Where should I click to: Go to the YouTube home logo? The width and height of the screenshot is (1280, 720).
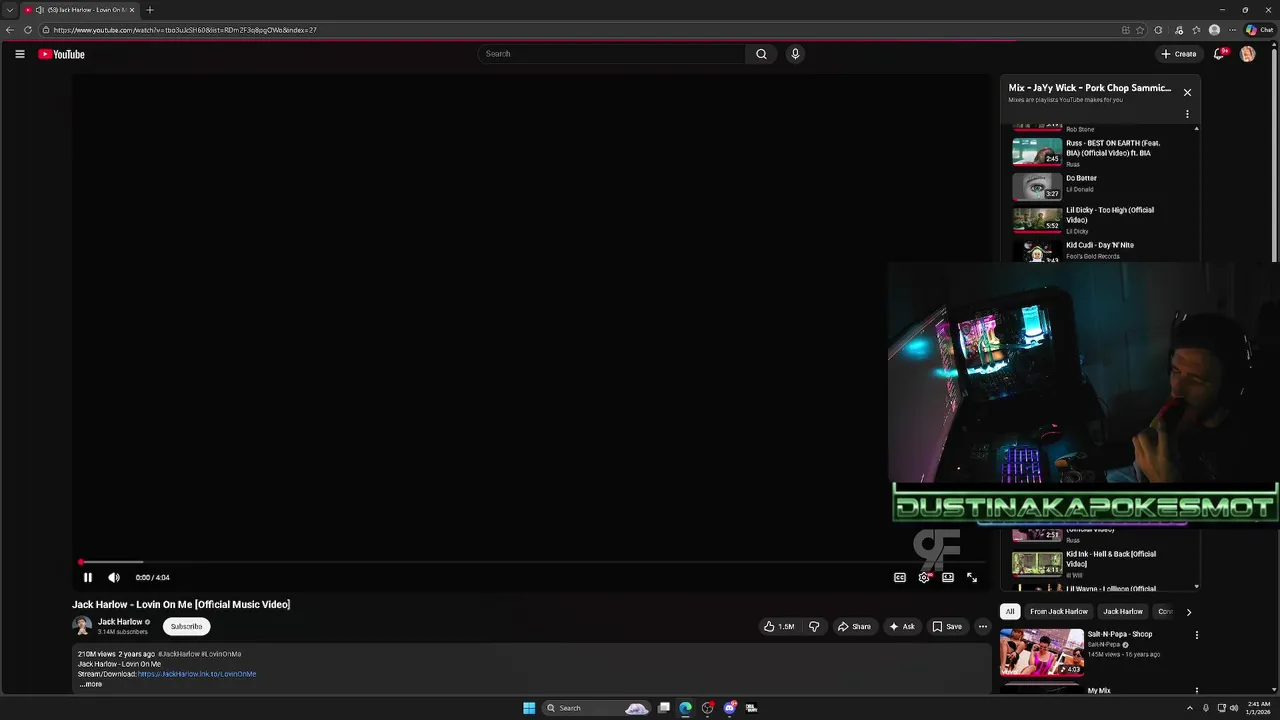61,54
